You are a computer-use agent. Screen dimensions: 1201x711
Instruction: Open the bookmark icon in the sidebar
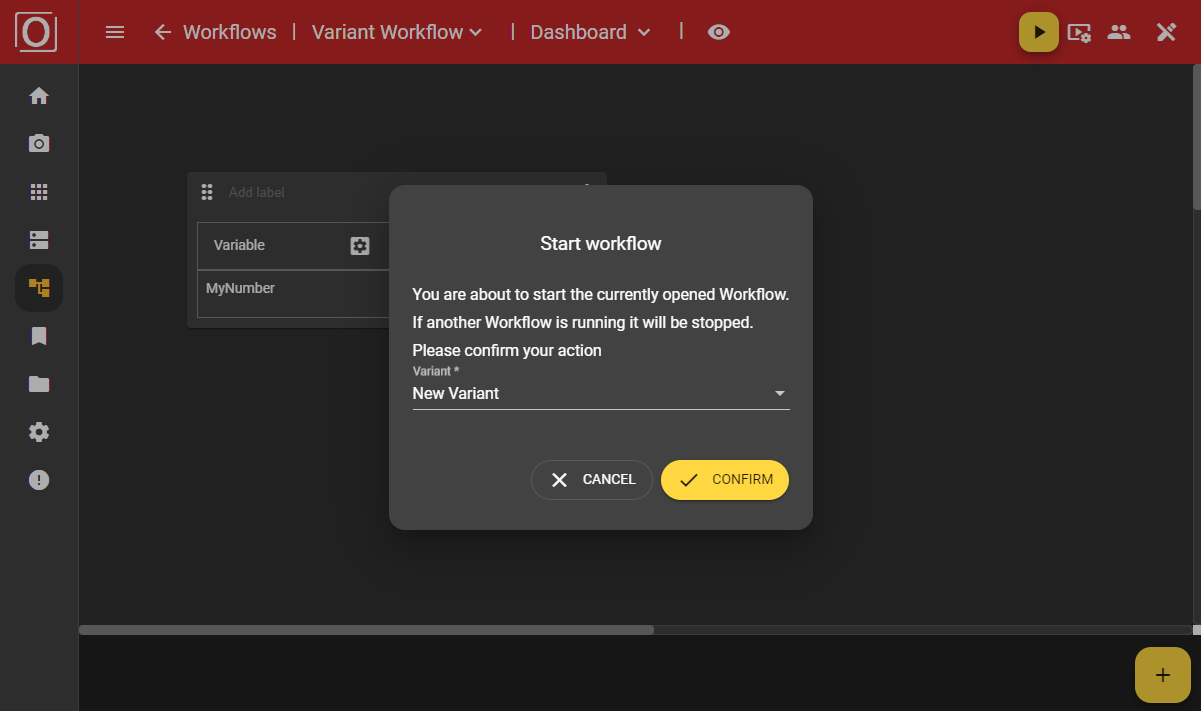pyautogui.click(x=39, y=336)
